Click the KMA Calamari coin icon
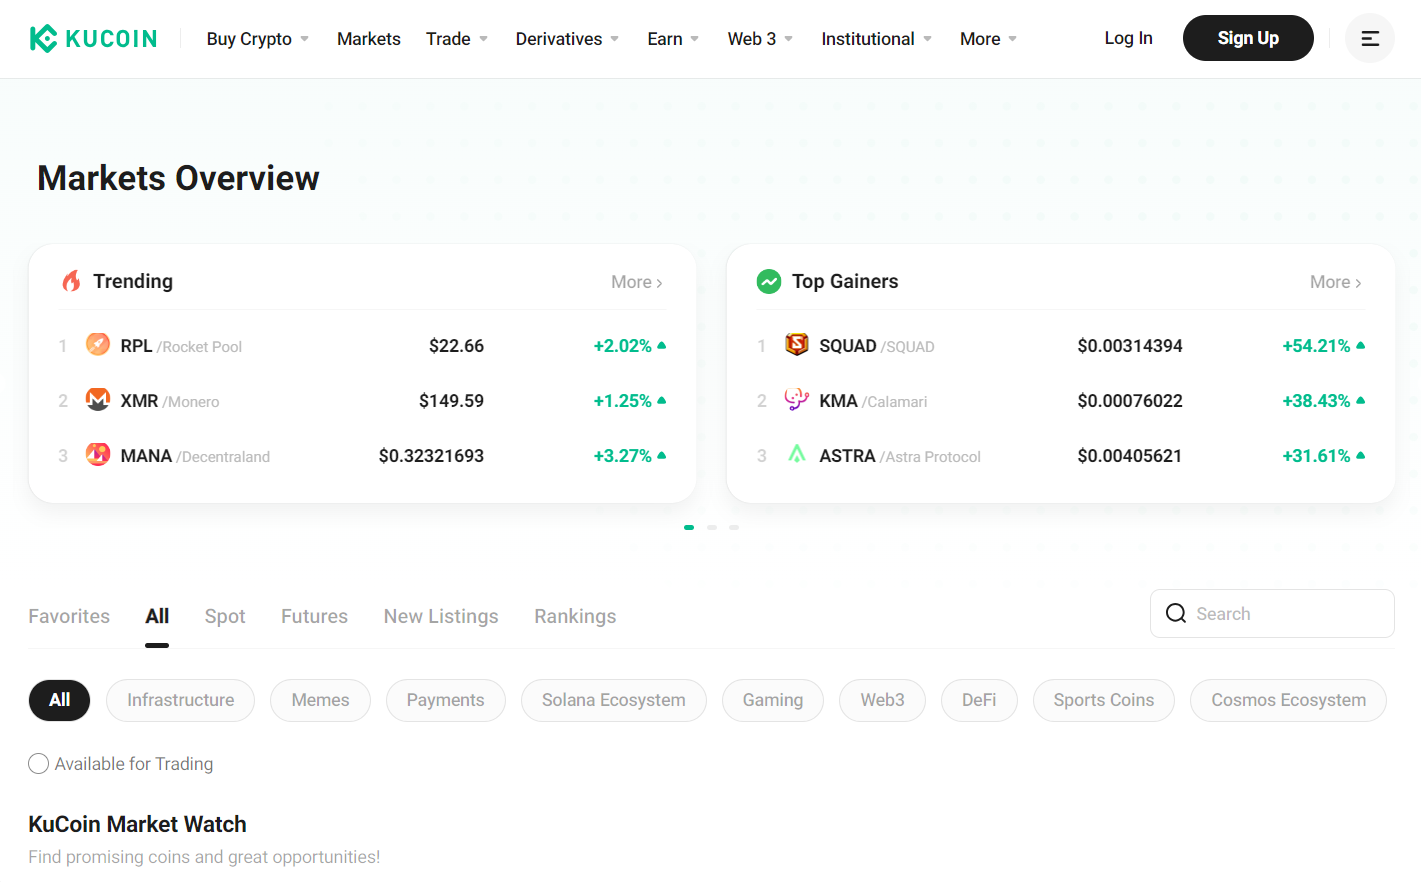The image size is (1421, 882). 797,400
